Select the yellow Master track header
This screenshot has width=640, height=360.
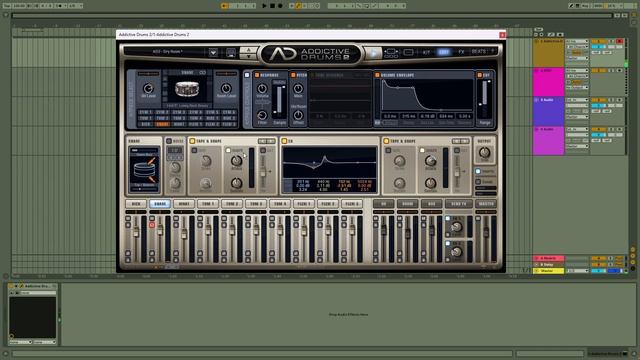coord(548,271)
